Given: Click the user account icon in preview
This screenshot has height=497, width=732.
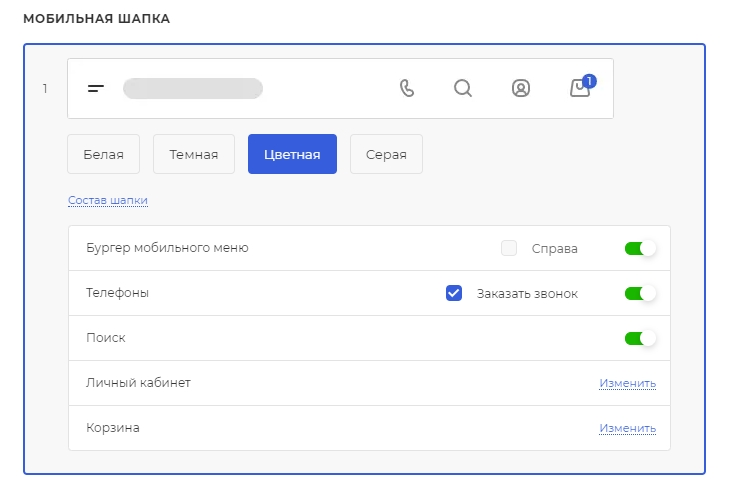Looking at the screenshot, I should pos(521,88).
